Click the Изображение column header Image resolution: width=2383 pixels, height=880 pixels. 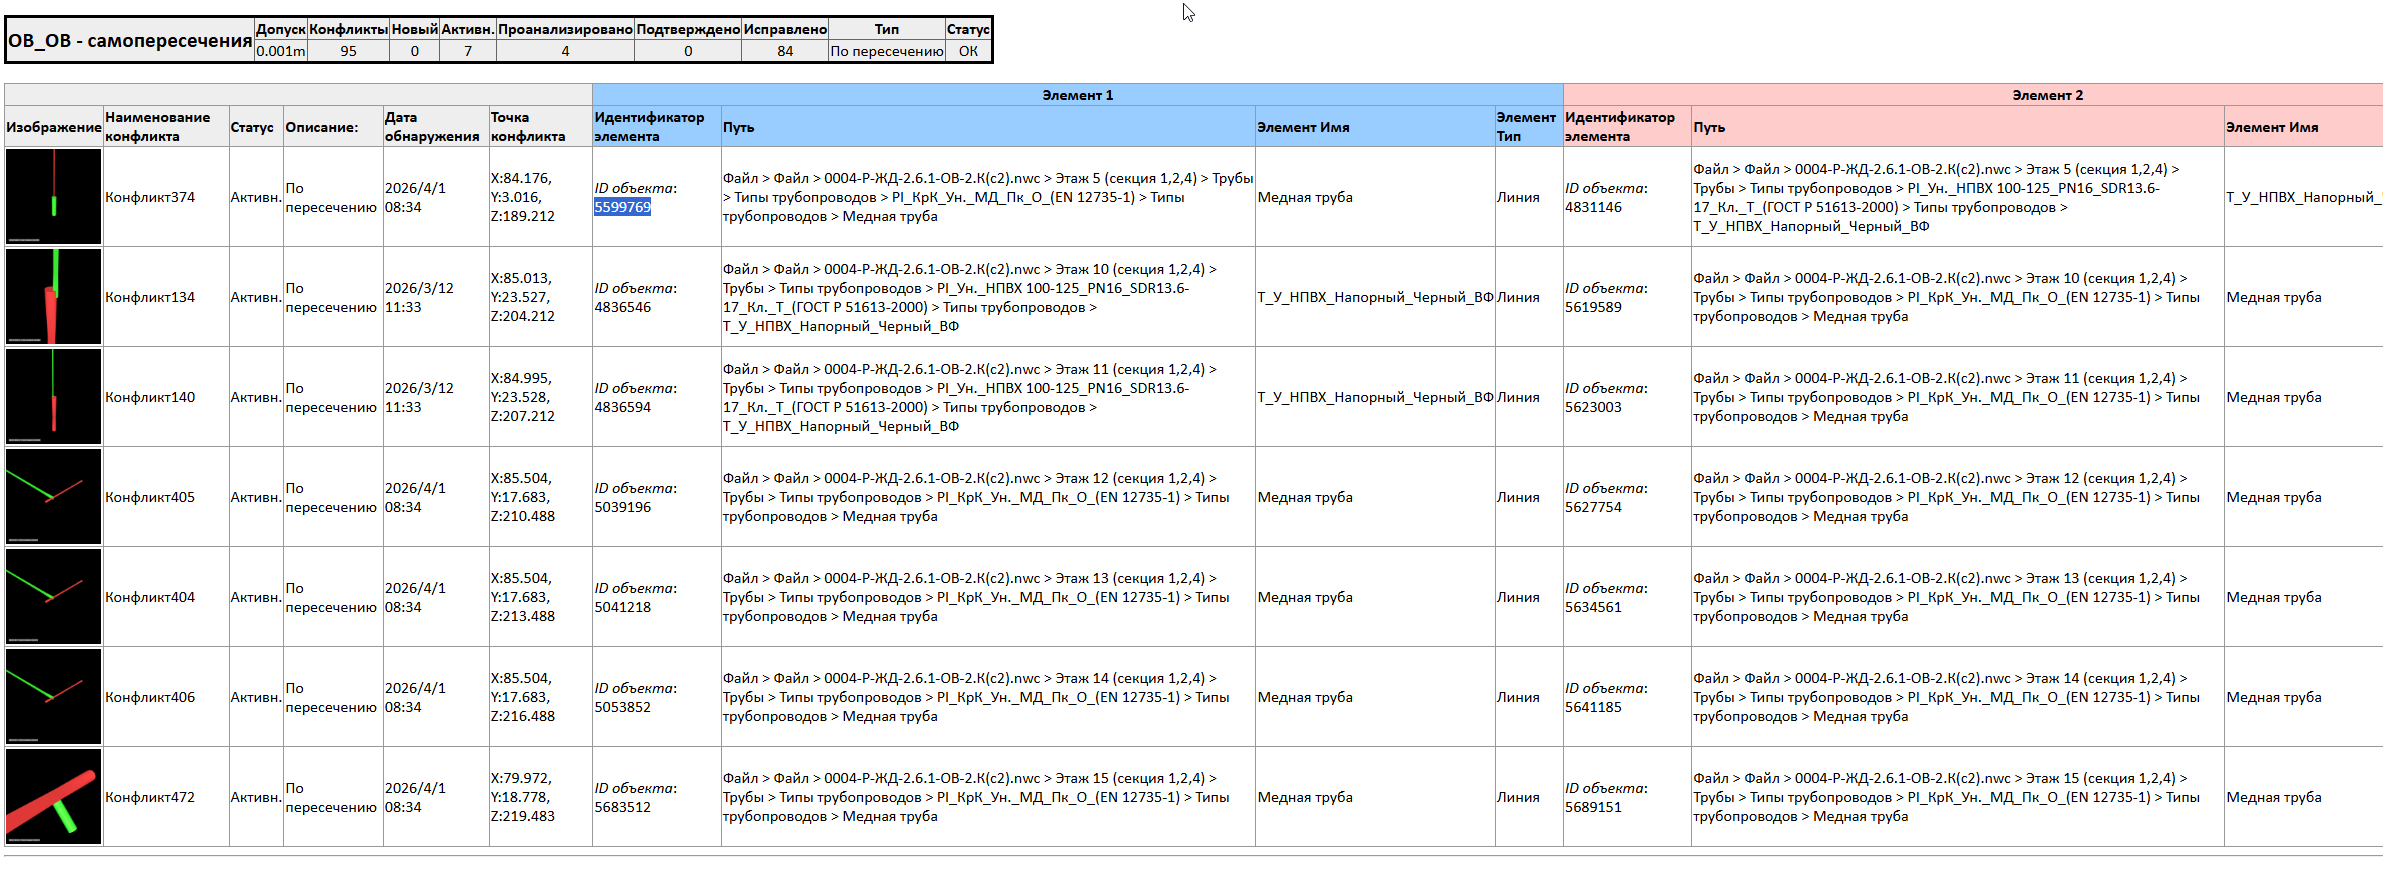pos(53,127)
